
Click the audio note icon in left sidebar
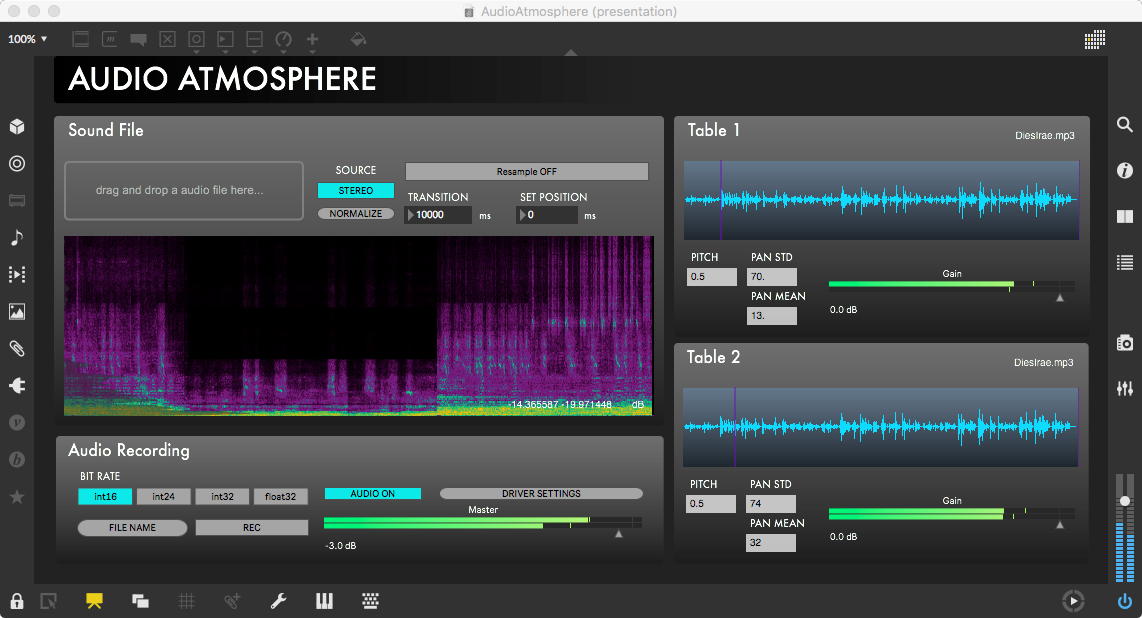coord(17,237)
